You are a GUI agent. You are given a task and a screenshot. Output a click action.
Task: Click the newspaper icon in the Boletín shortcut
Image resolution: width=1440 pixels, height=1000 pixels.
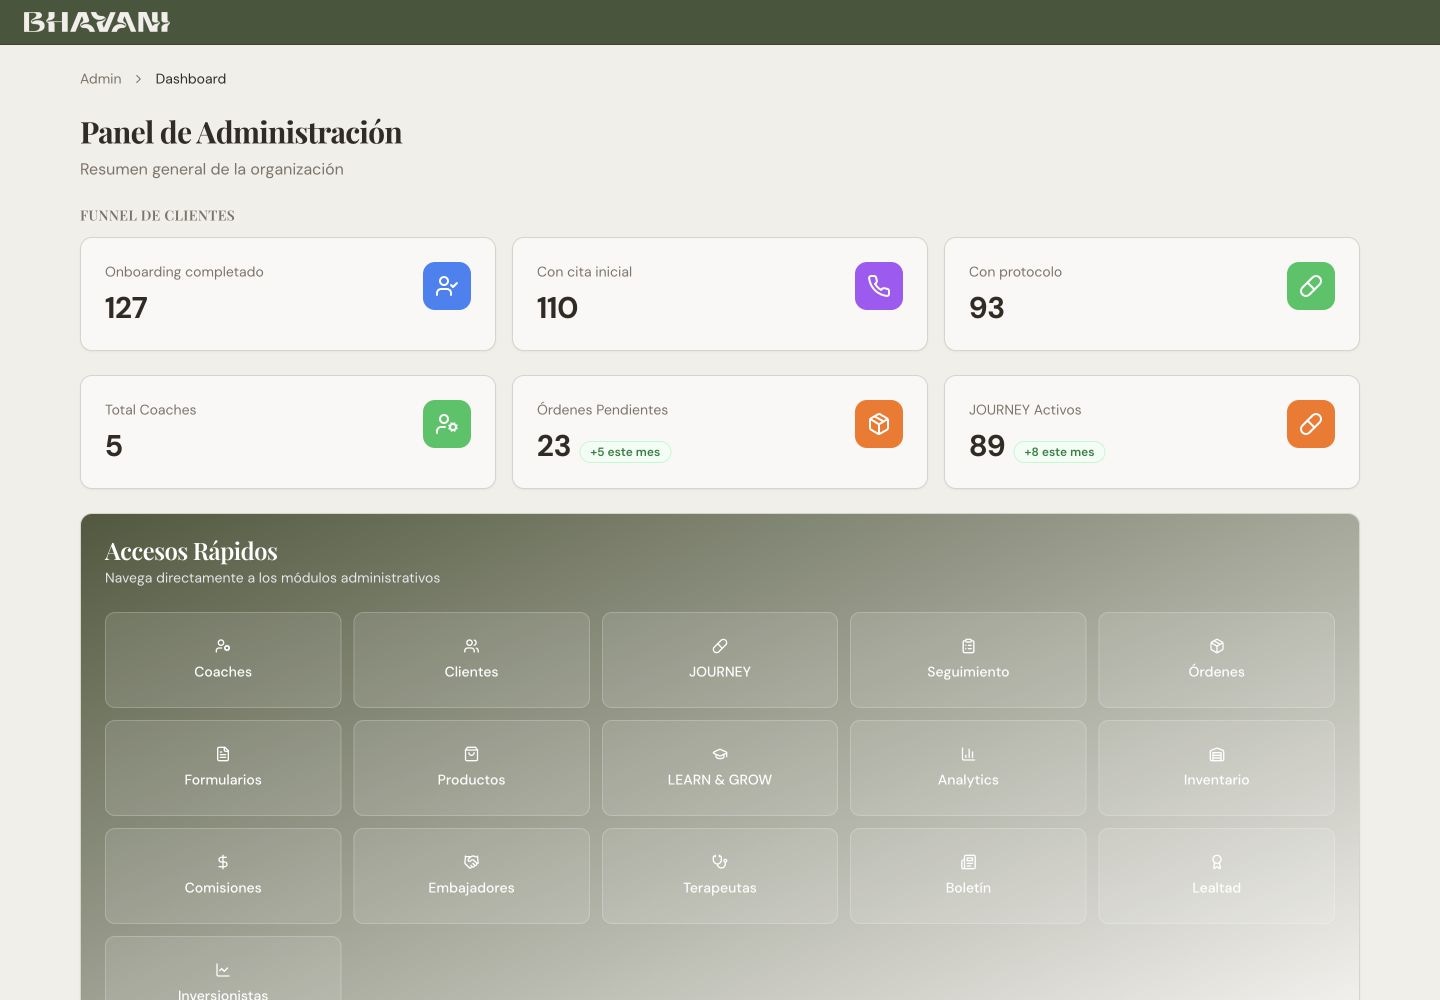pyautogui.click(x=968, y=862)
